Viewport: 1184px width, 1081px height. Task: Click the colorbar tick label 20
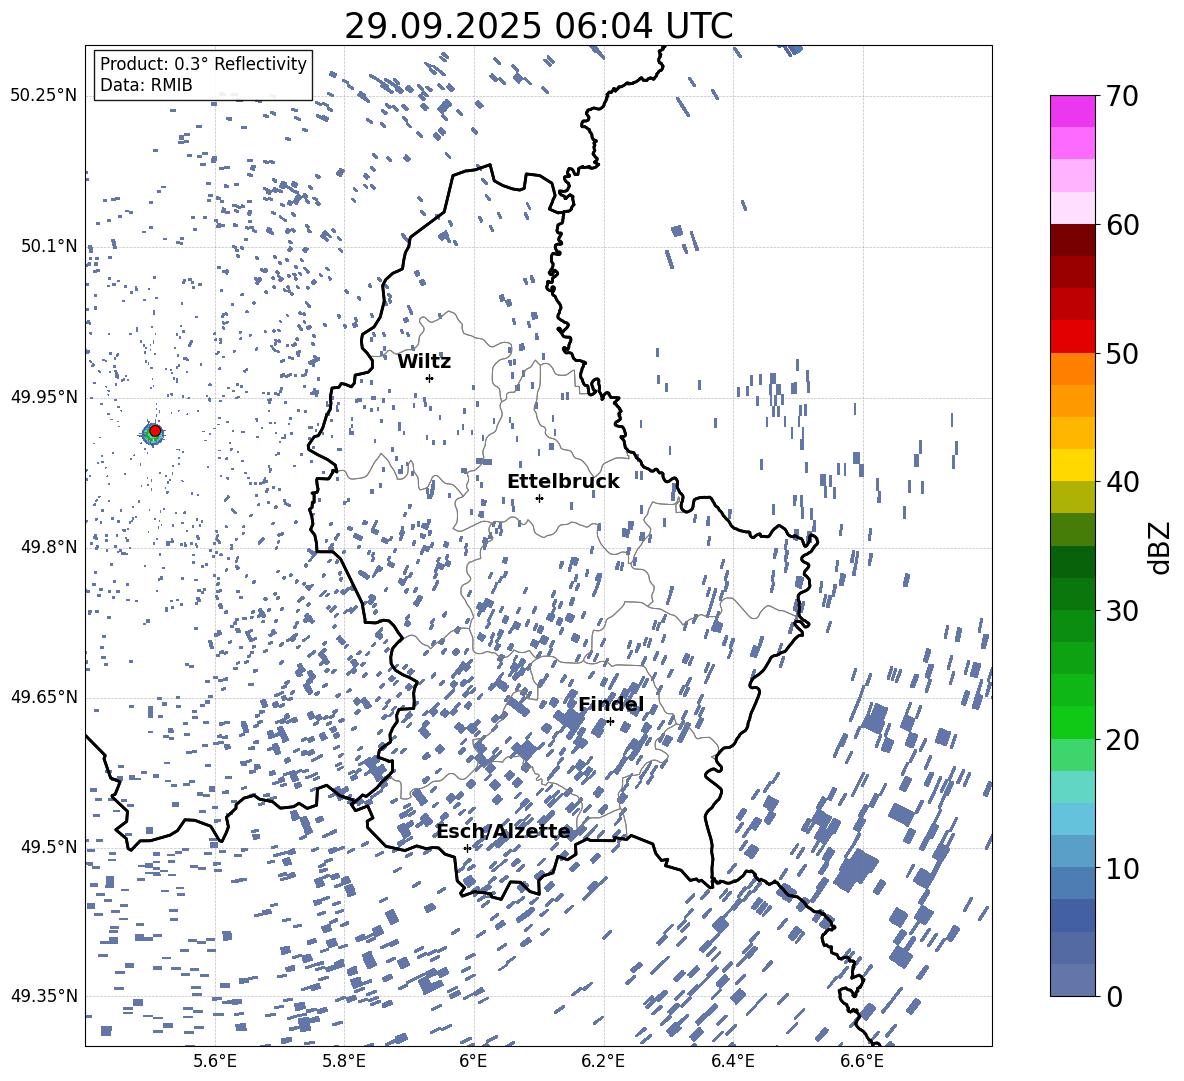pos(1122,740)
